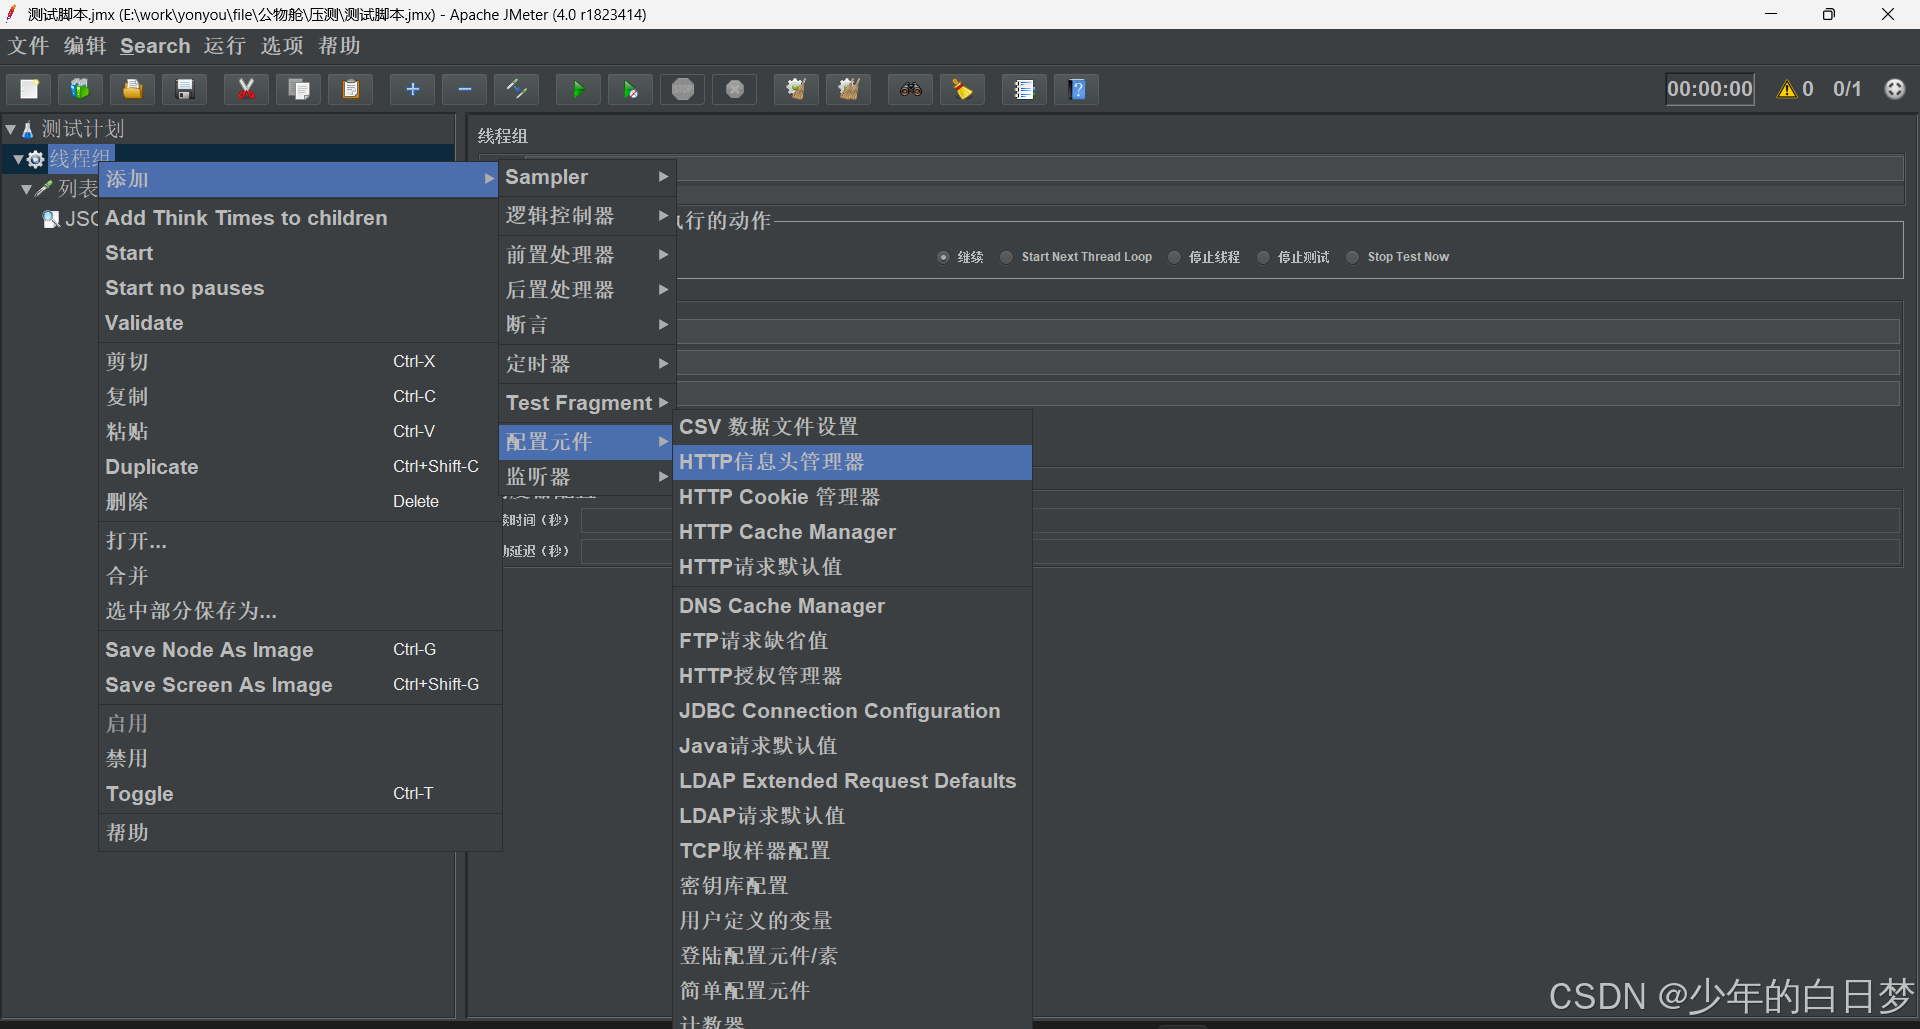The image size is (1920, 1029).
Task: Click Toggle in the context menu
Action: [x=299, y=794]
